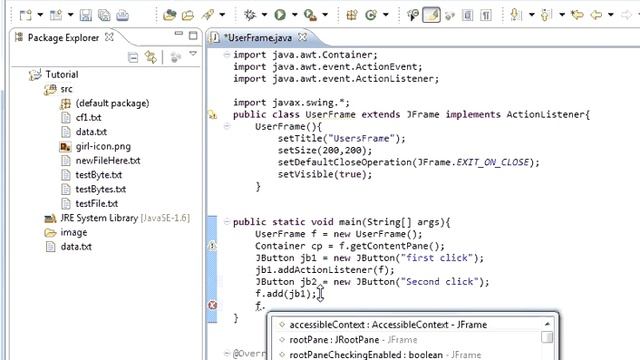
Task: Click the Debug bug icon
Action: point(250,15)
